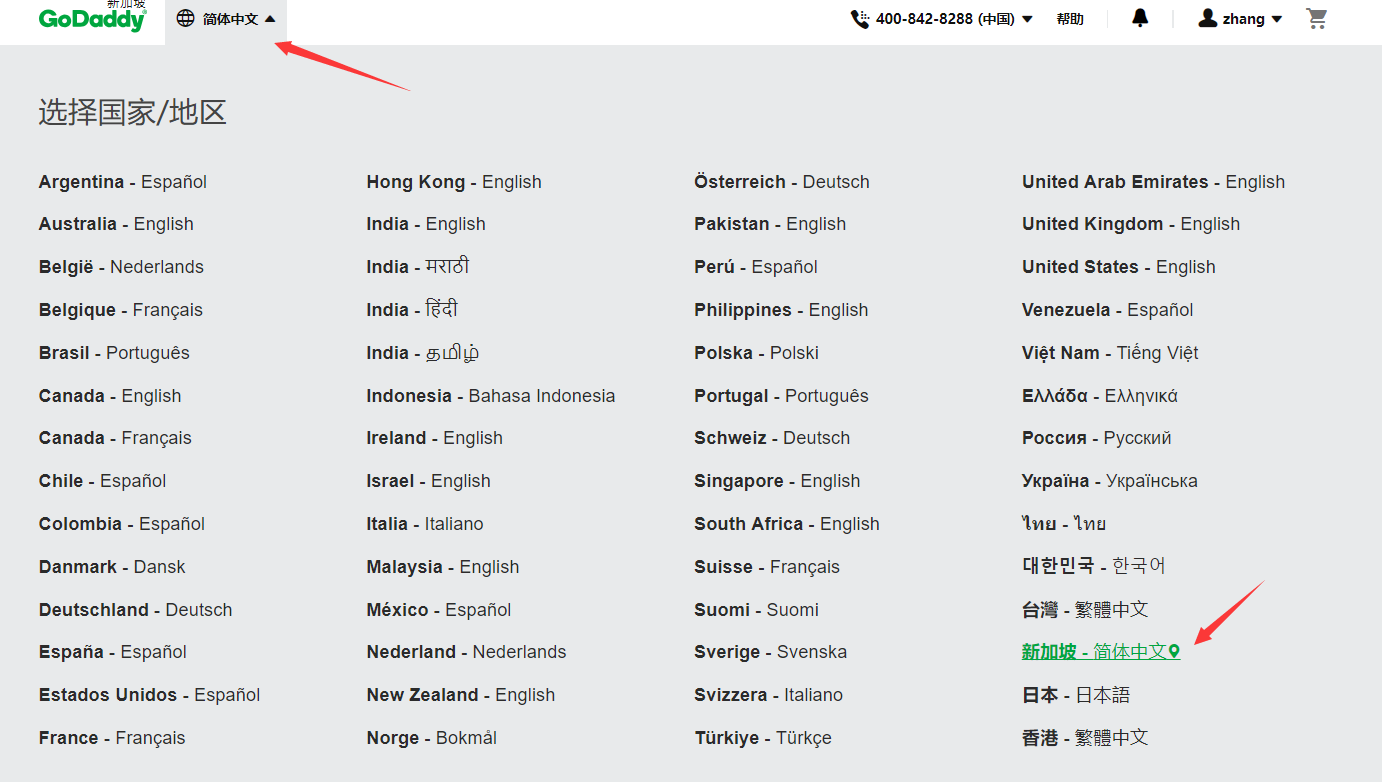Viewport: 1382px width, 782px height.
Task: Choose Norge - Bokmål
Action: click(432, 738)
